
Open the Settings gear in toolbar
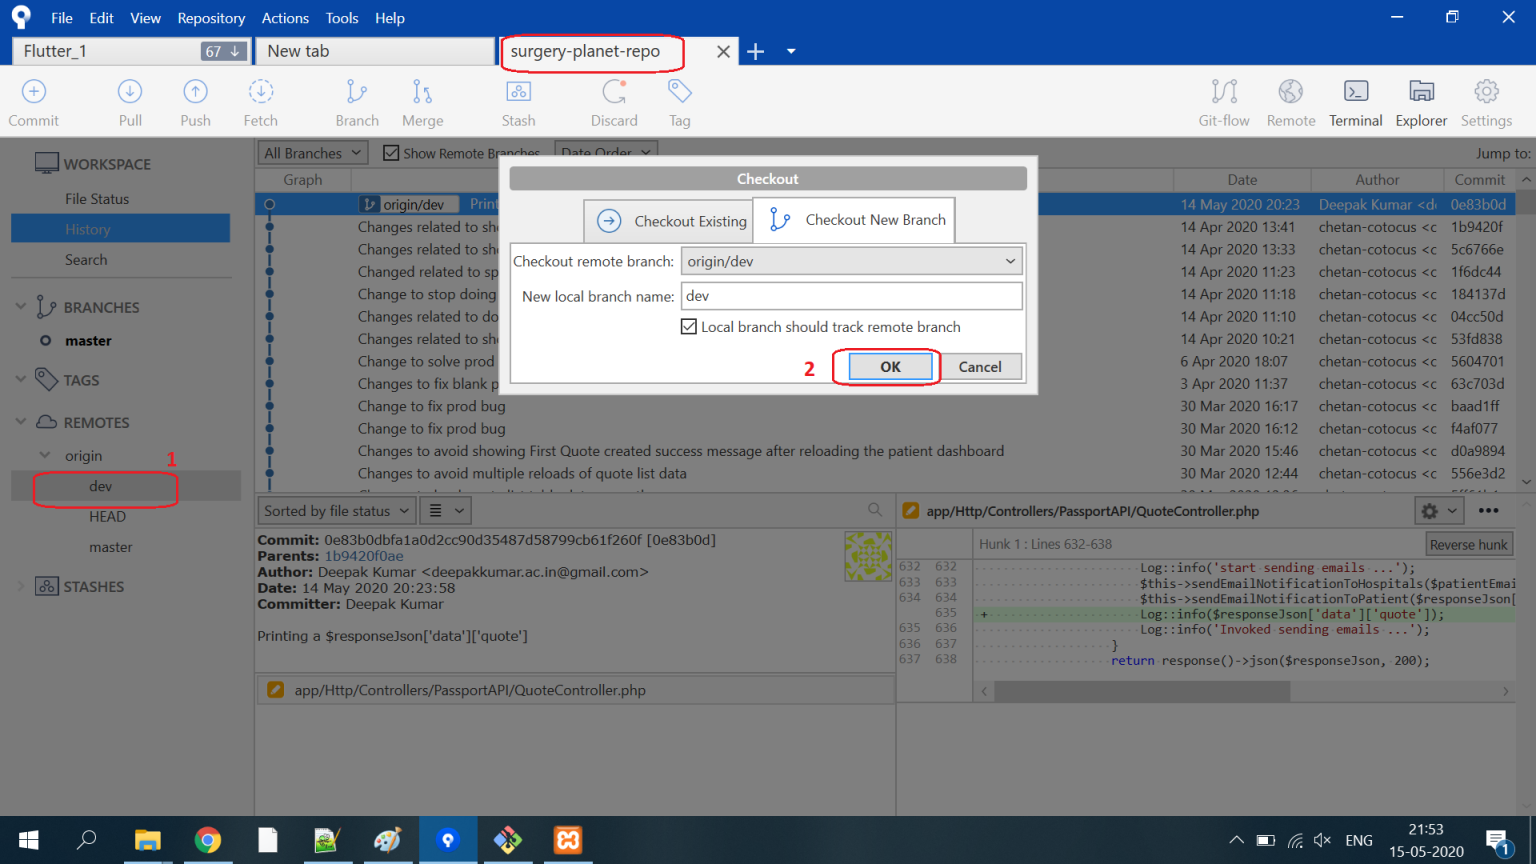(1486, 103)
